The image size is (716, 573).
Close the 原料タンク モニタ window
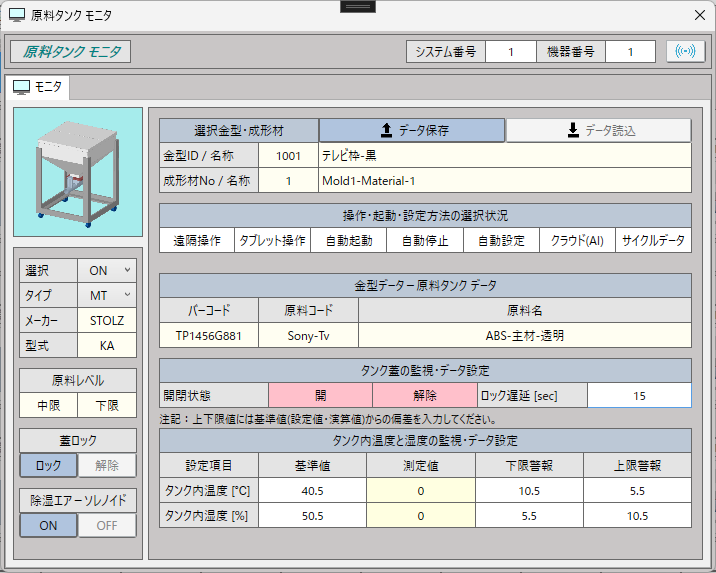699,15
